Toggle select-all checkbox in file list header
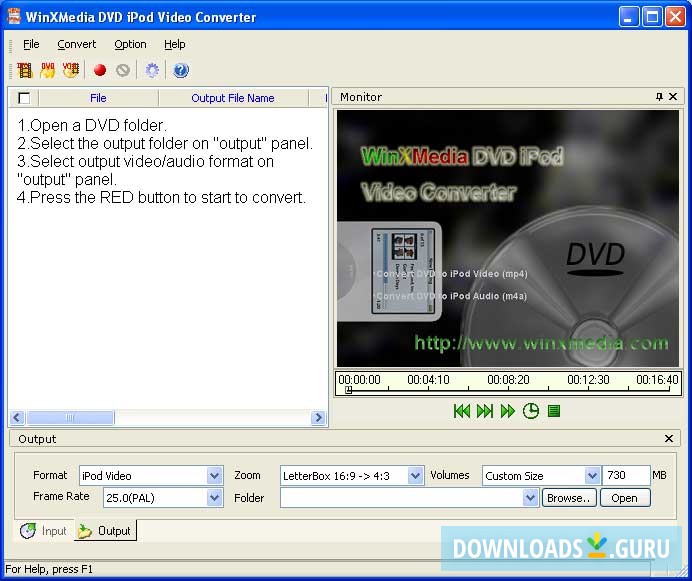Viewport: 692px width, 581px height. (x=24, y=98)
